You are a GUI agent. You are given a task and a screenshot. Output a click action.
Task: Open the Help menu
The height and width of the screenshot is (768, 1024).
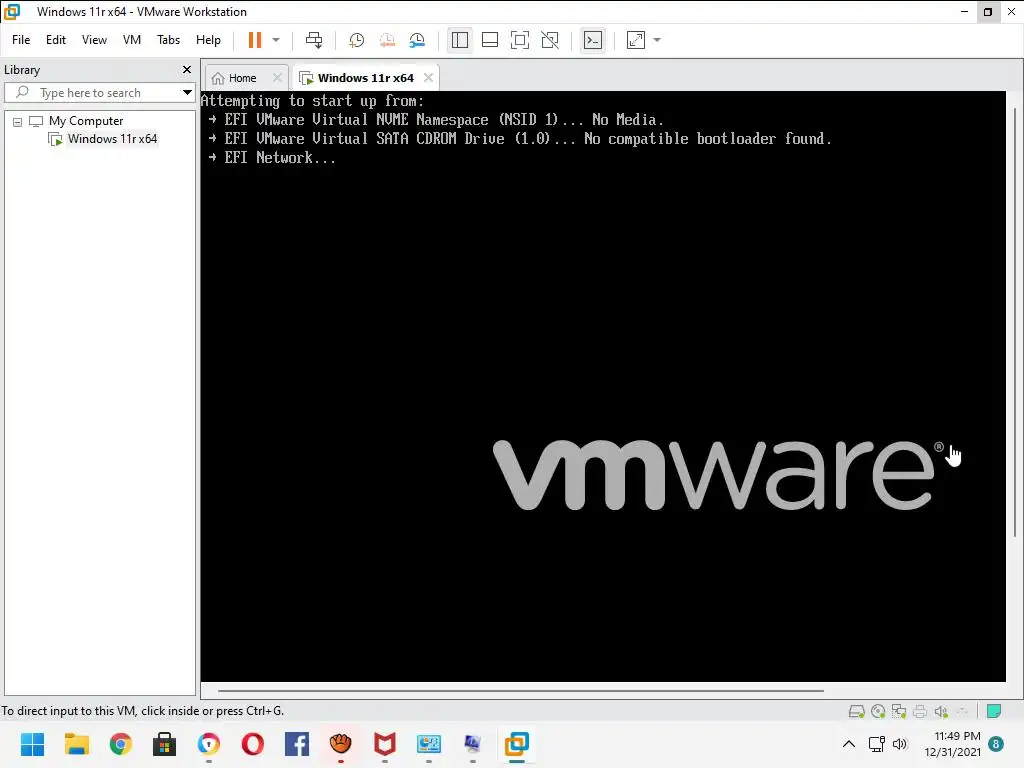(x=208, y=40)
